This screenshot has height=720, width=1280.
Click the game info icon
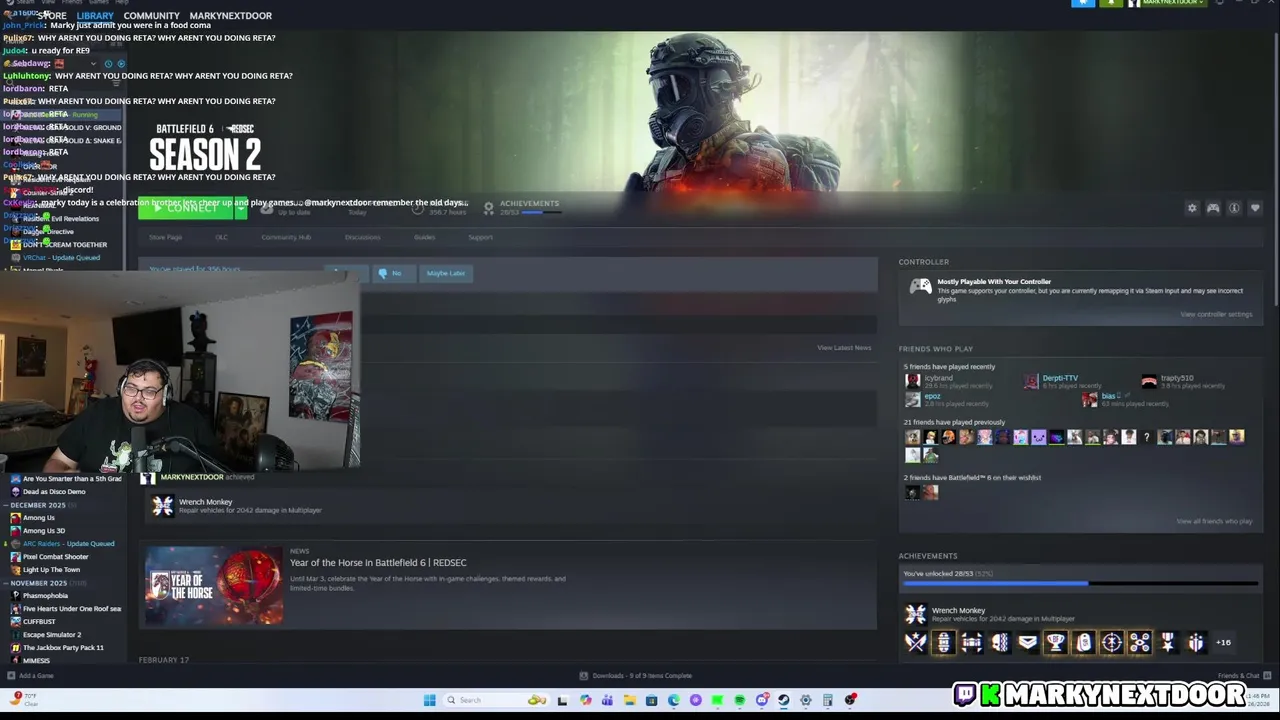pos(1234,208)
